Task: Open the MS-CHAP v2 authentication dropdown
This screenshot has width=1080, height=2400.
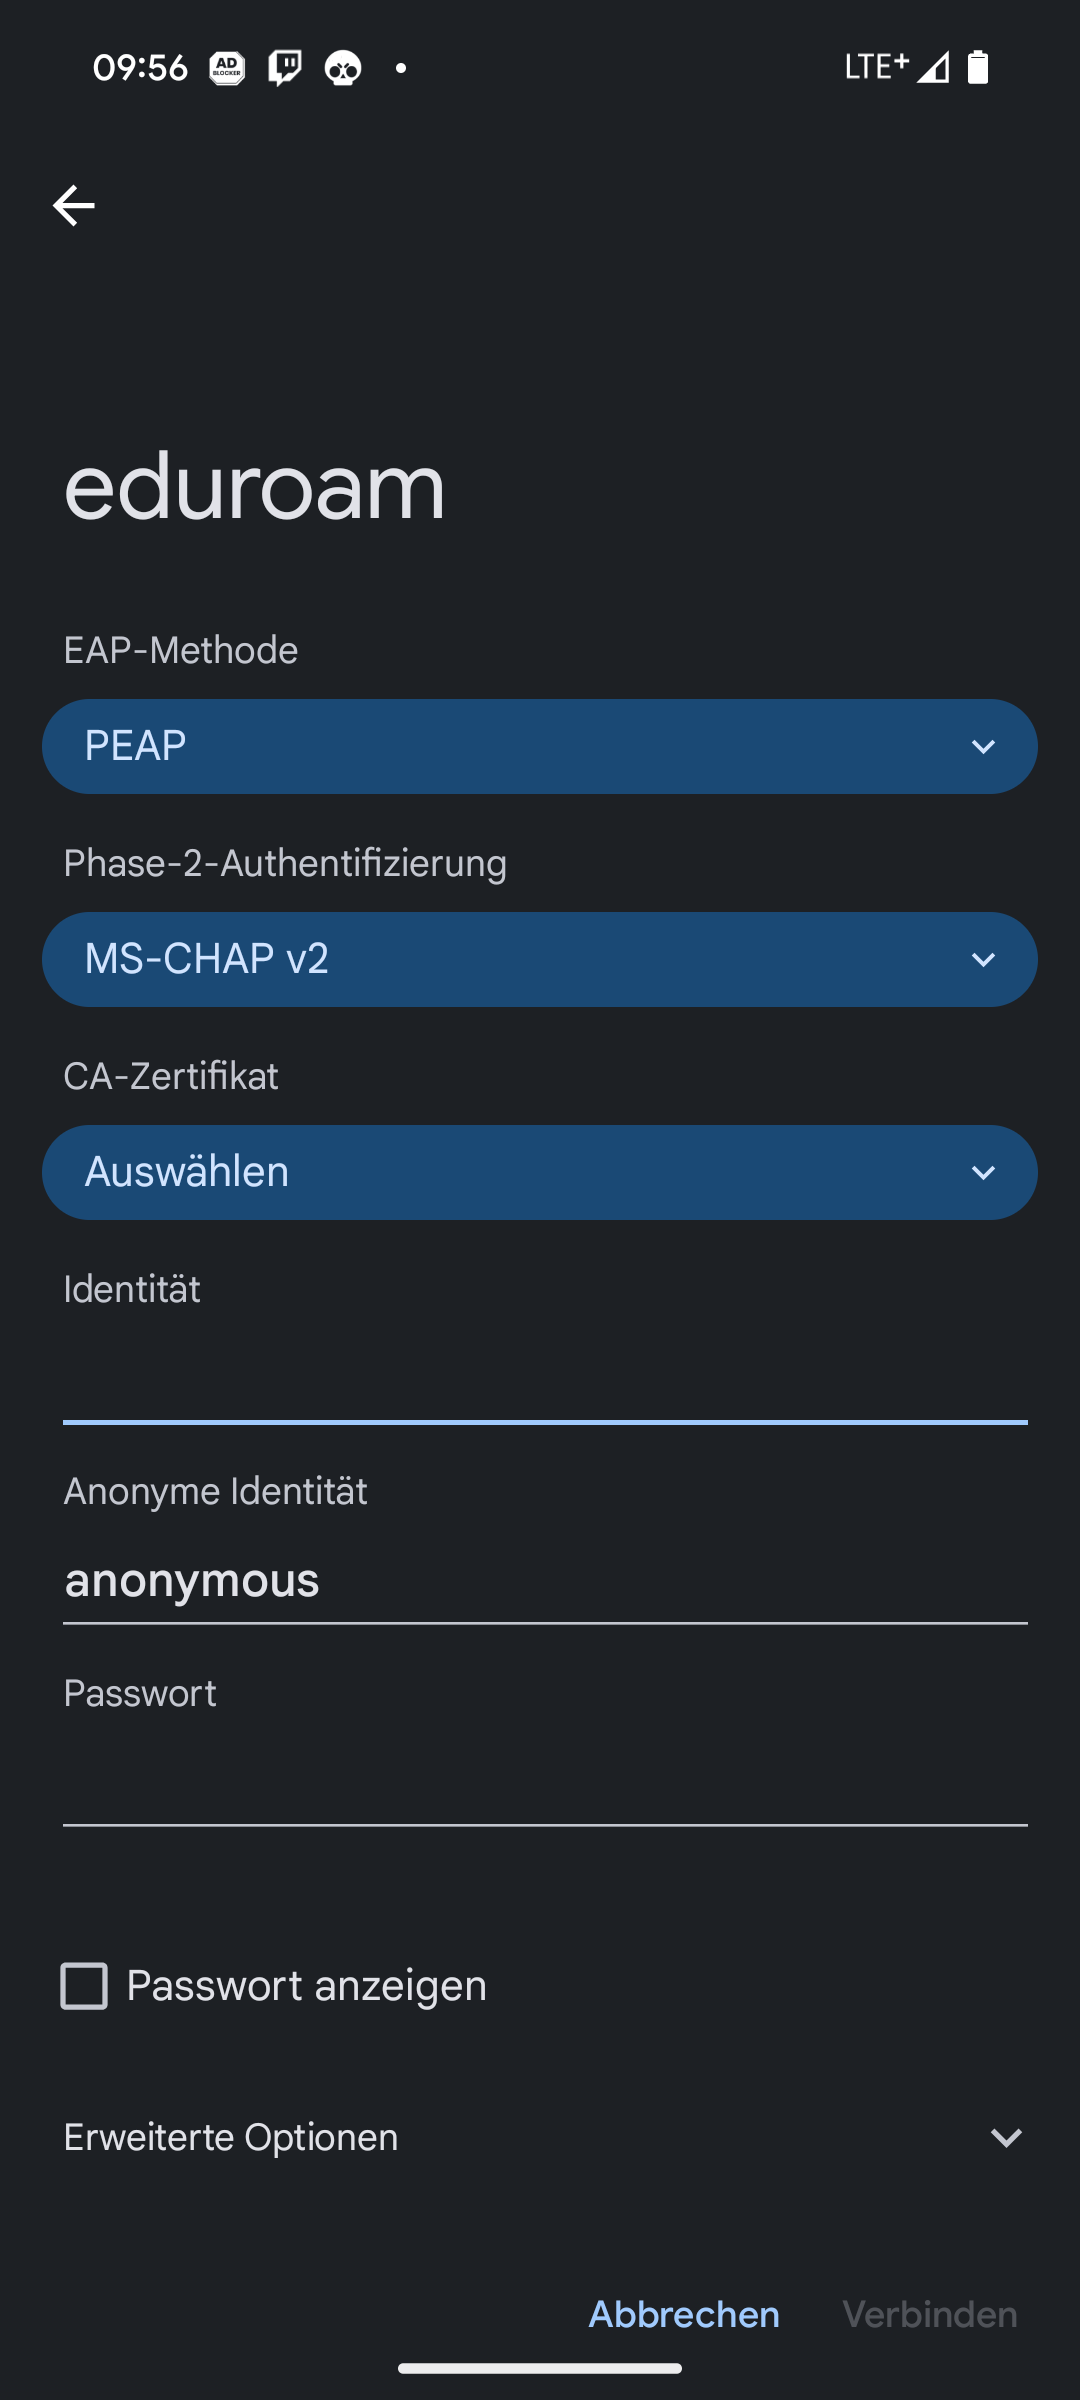Action: point(540,959)
